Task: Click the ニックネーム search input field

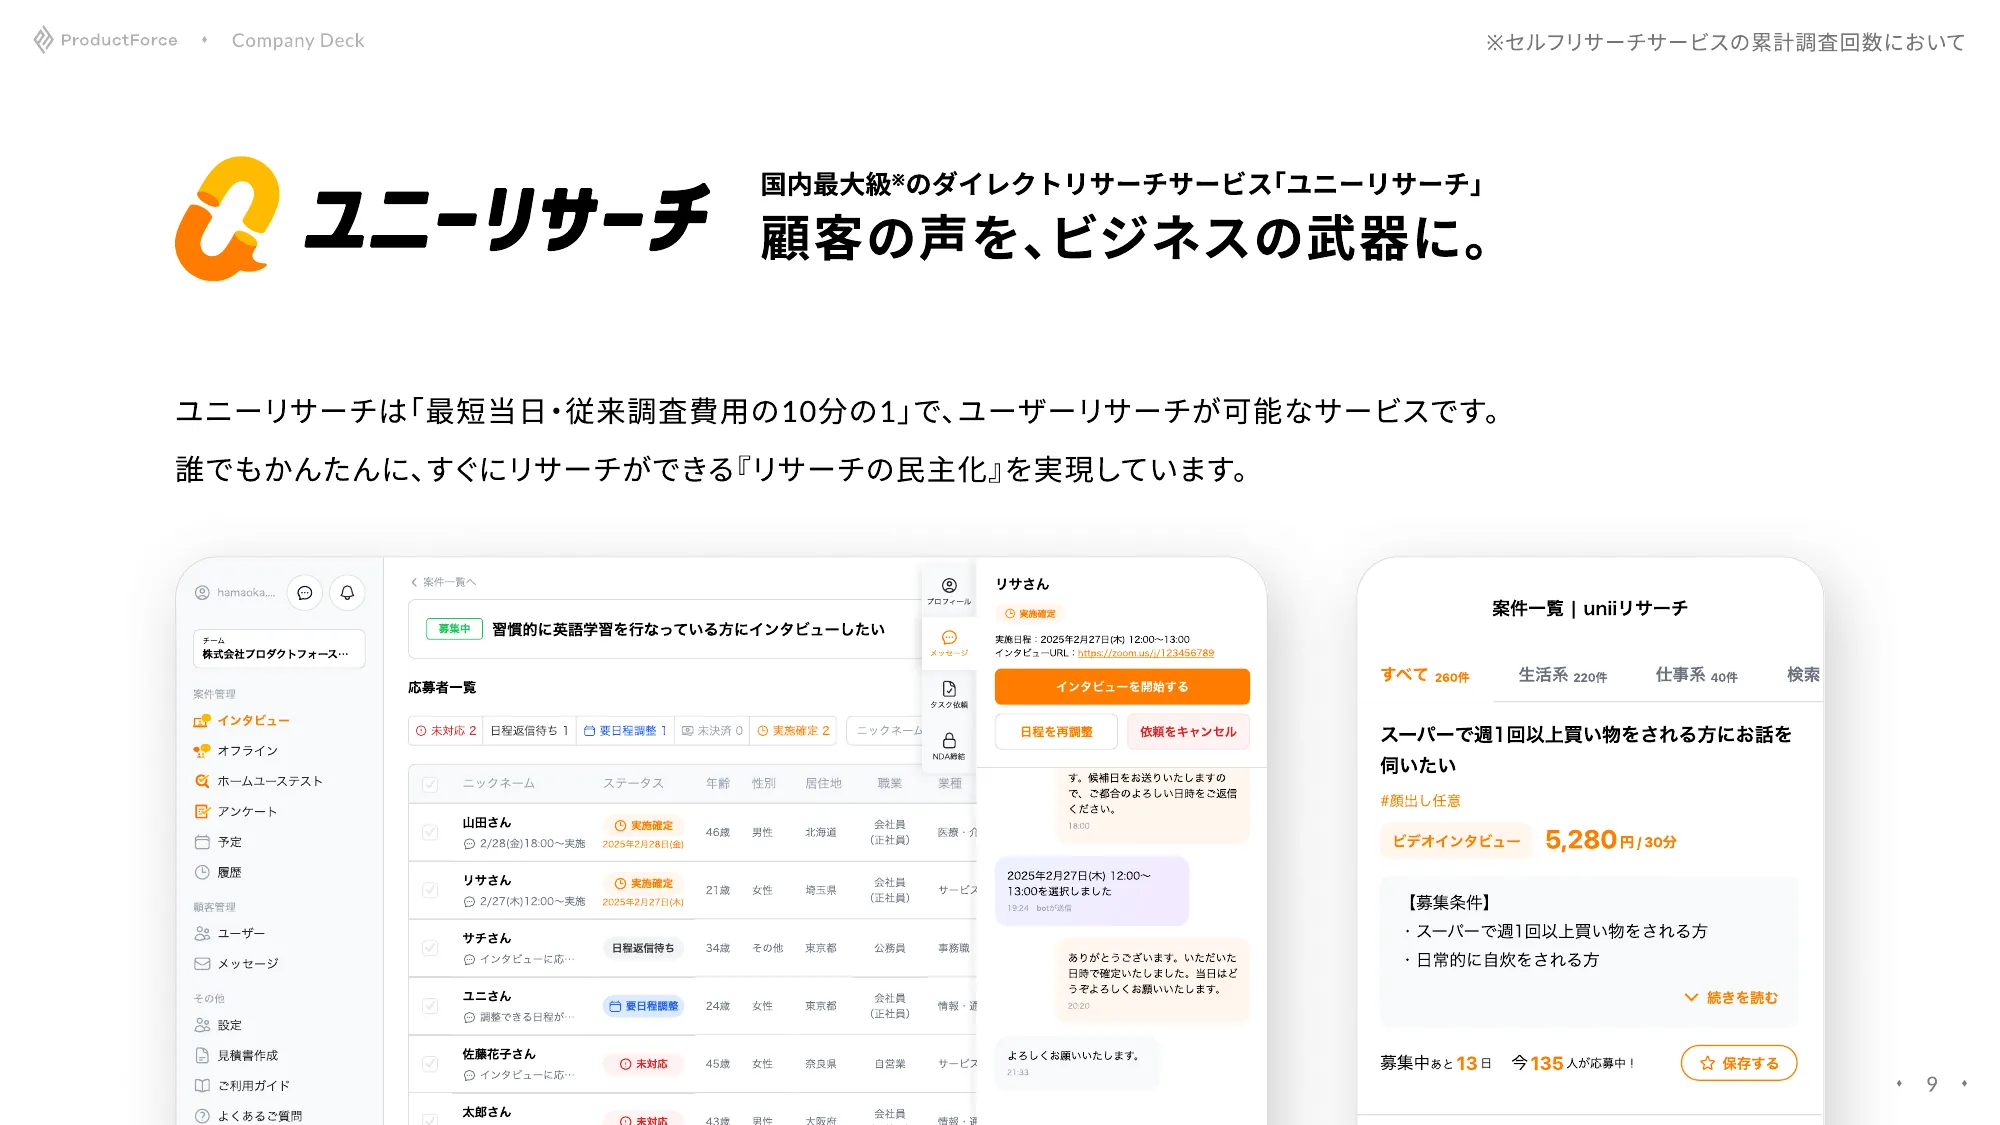Action: [x=887, y=731]
